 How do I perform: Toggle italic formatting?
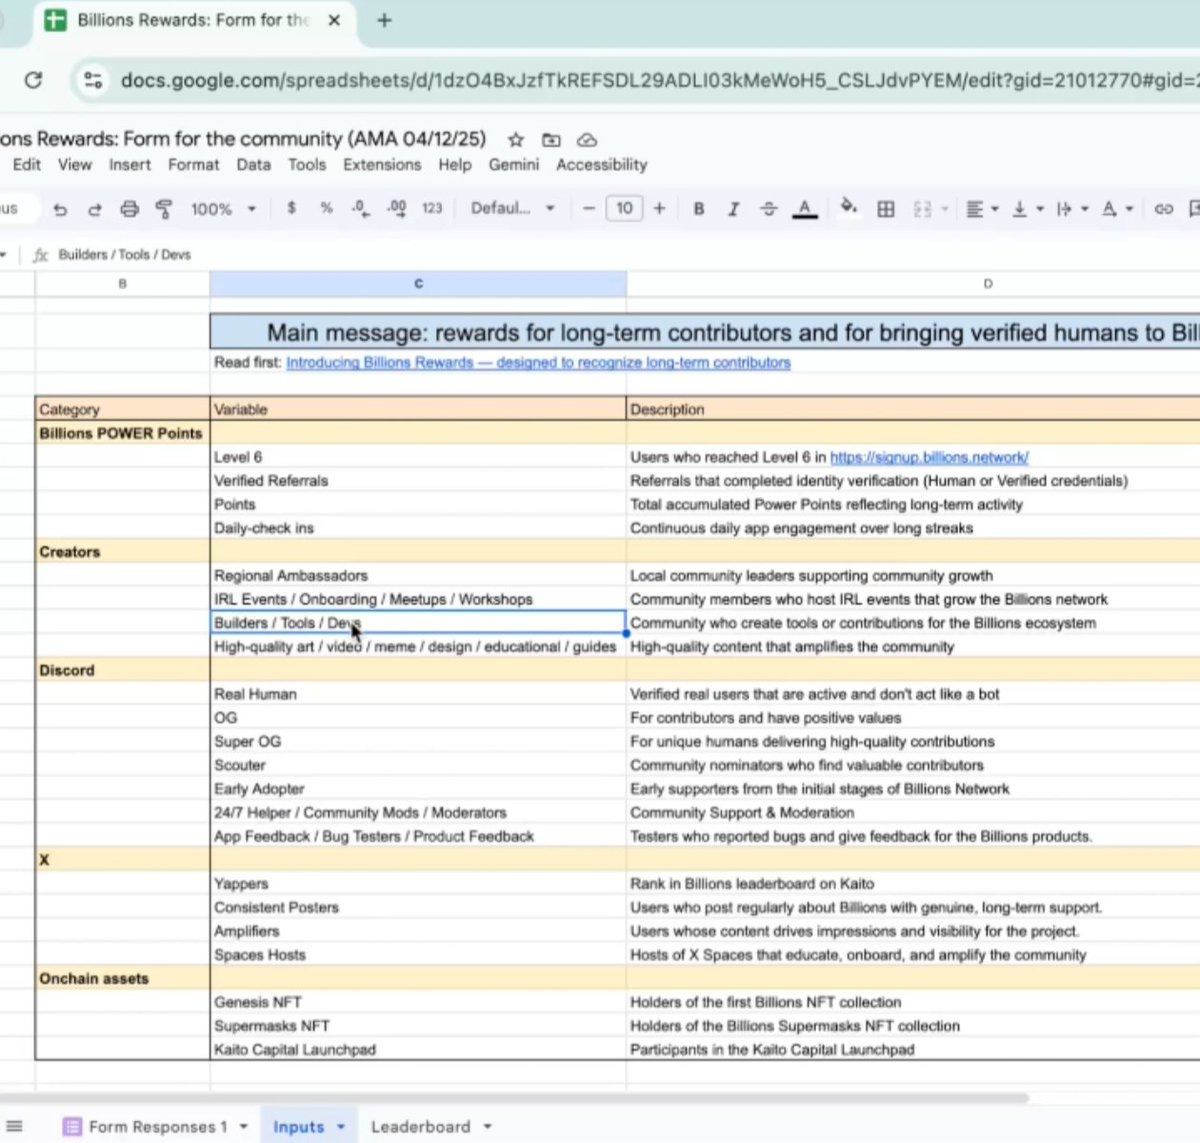pyautogui.click(x=733, y=208)
